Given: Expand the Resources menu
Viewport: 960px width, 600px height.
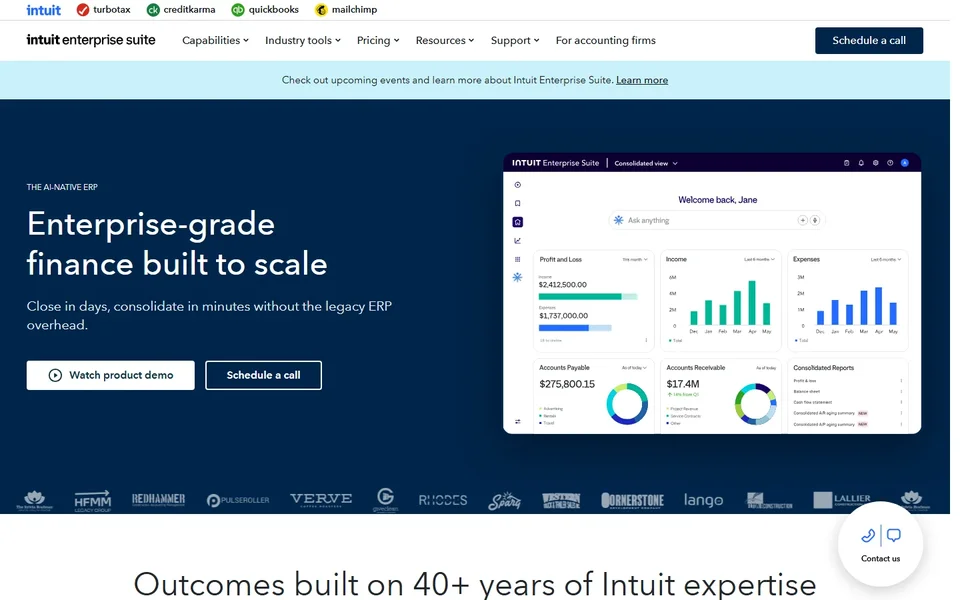Looking at the screenshot, I should click(x=444, y=40).
